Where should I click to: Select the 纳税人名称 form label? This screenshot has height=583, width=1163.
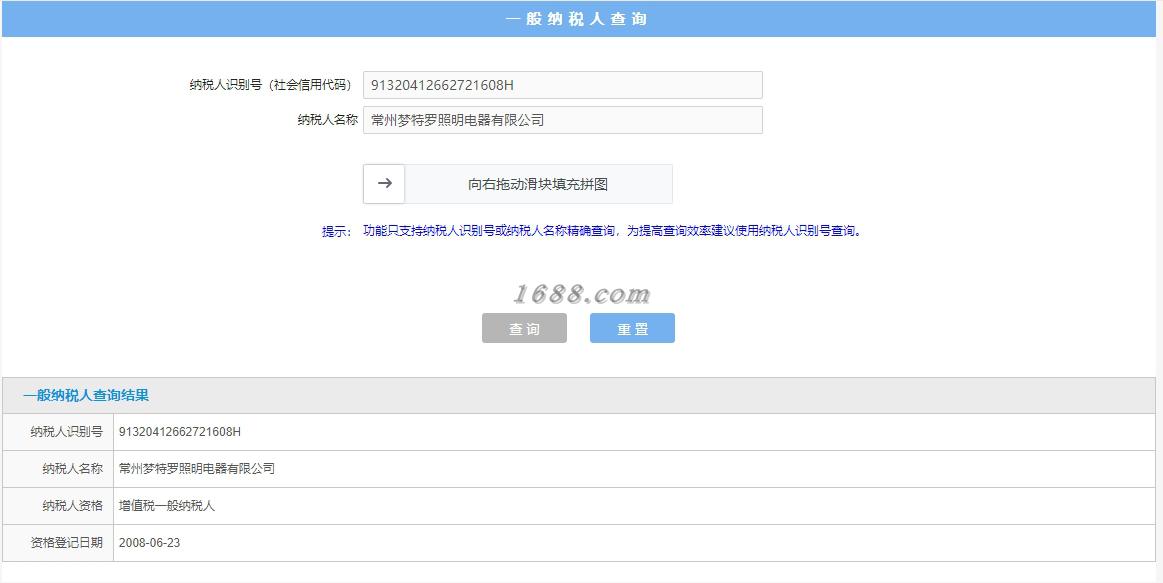pyautogui.click(x=327, y=120)
